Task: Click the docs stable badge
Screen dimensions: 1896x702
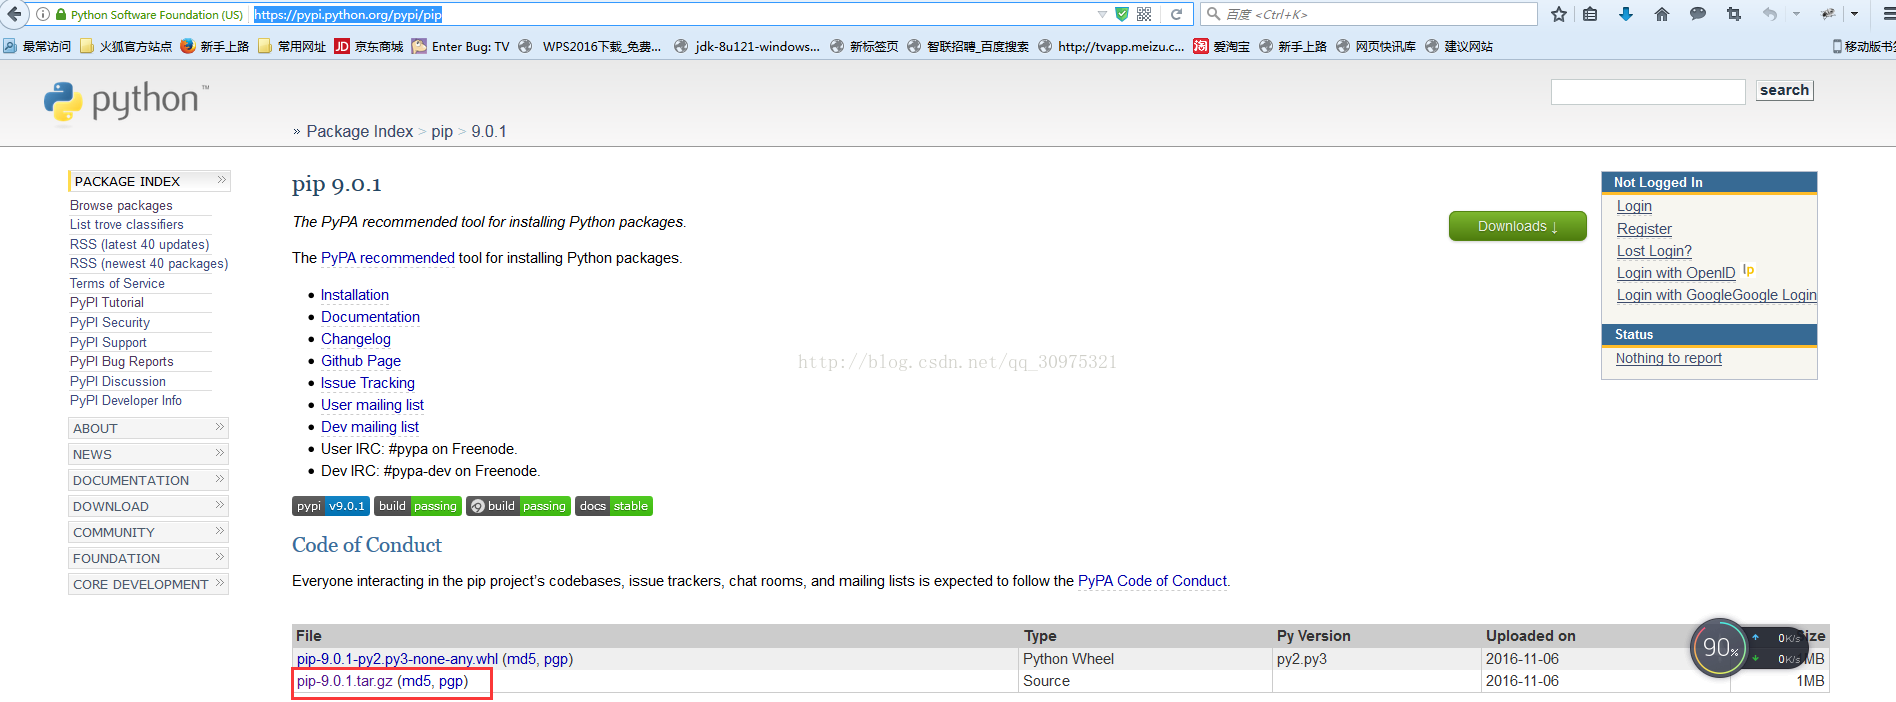Action: point(614,506)
